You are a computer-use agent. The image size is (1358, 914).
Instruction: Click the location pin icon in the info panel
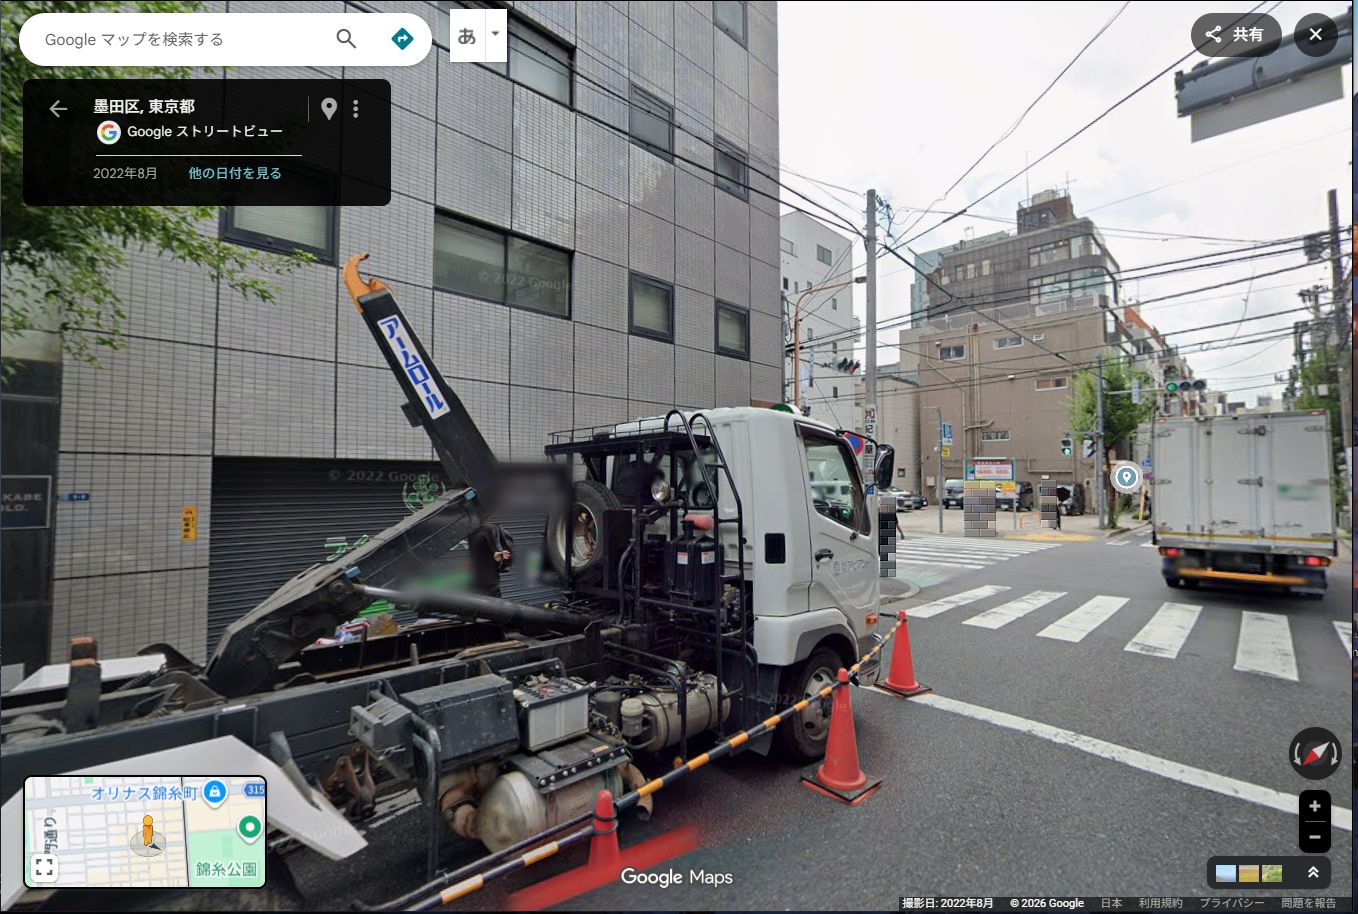click(x=329, y=109)
